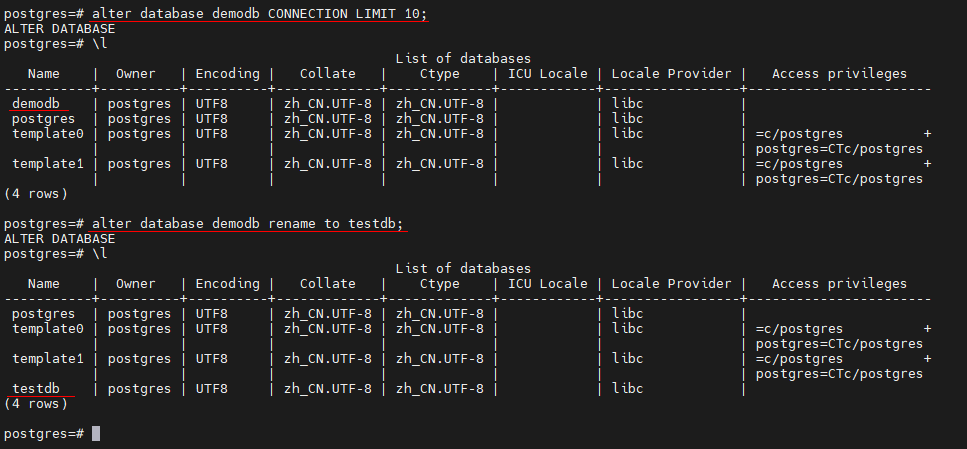The width and height of the screenshot is (967, 449).
Task: Click the second 'List of databases' title
Action: click(463, 268)
